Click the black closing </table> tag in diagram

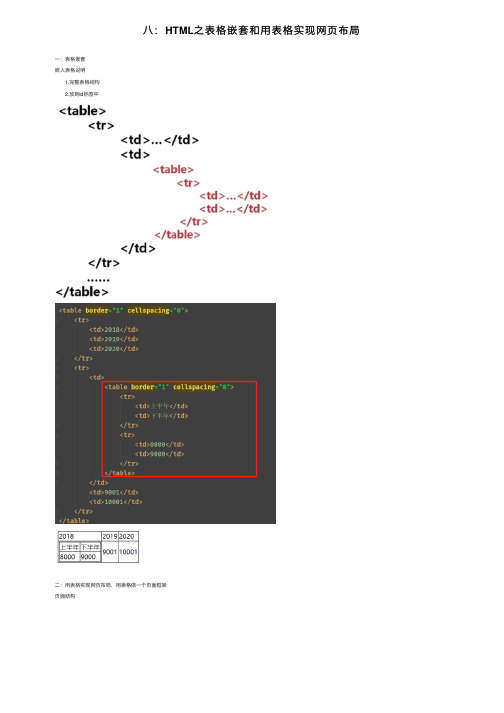(x=82, y=291)
